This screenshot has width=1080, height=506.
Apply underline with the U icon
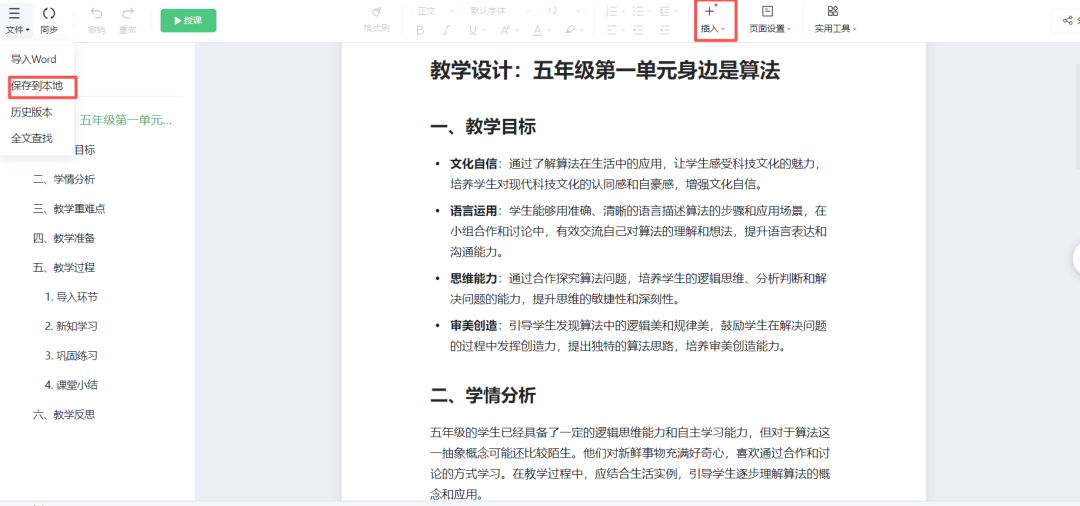pyautogui.click(x=472, y=30)
